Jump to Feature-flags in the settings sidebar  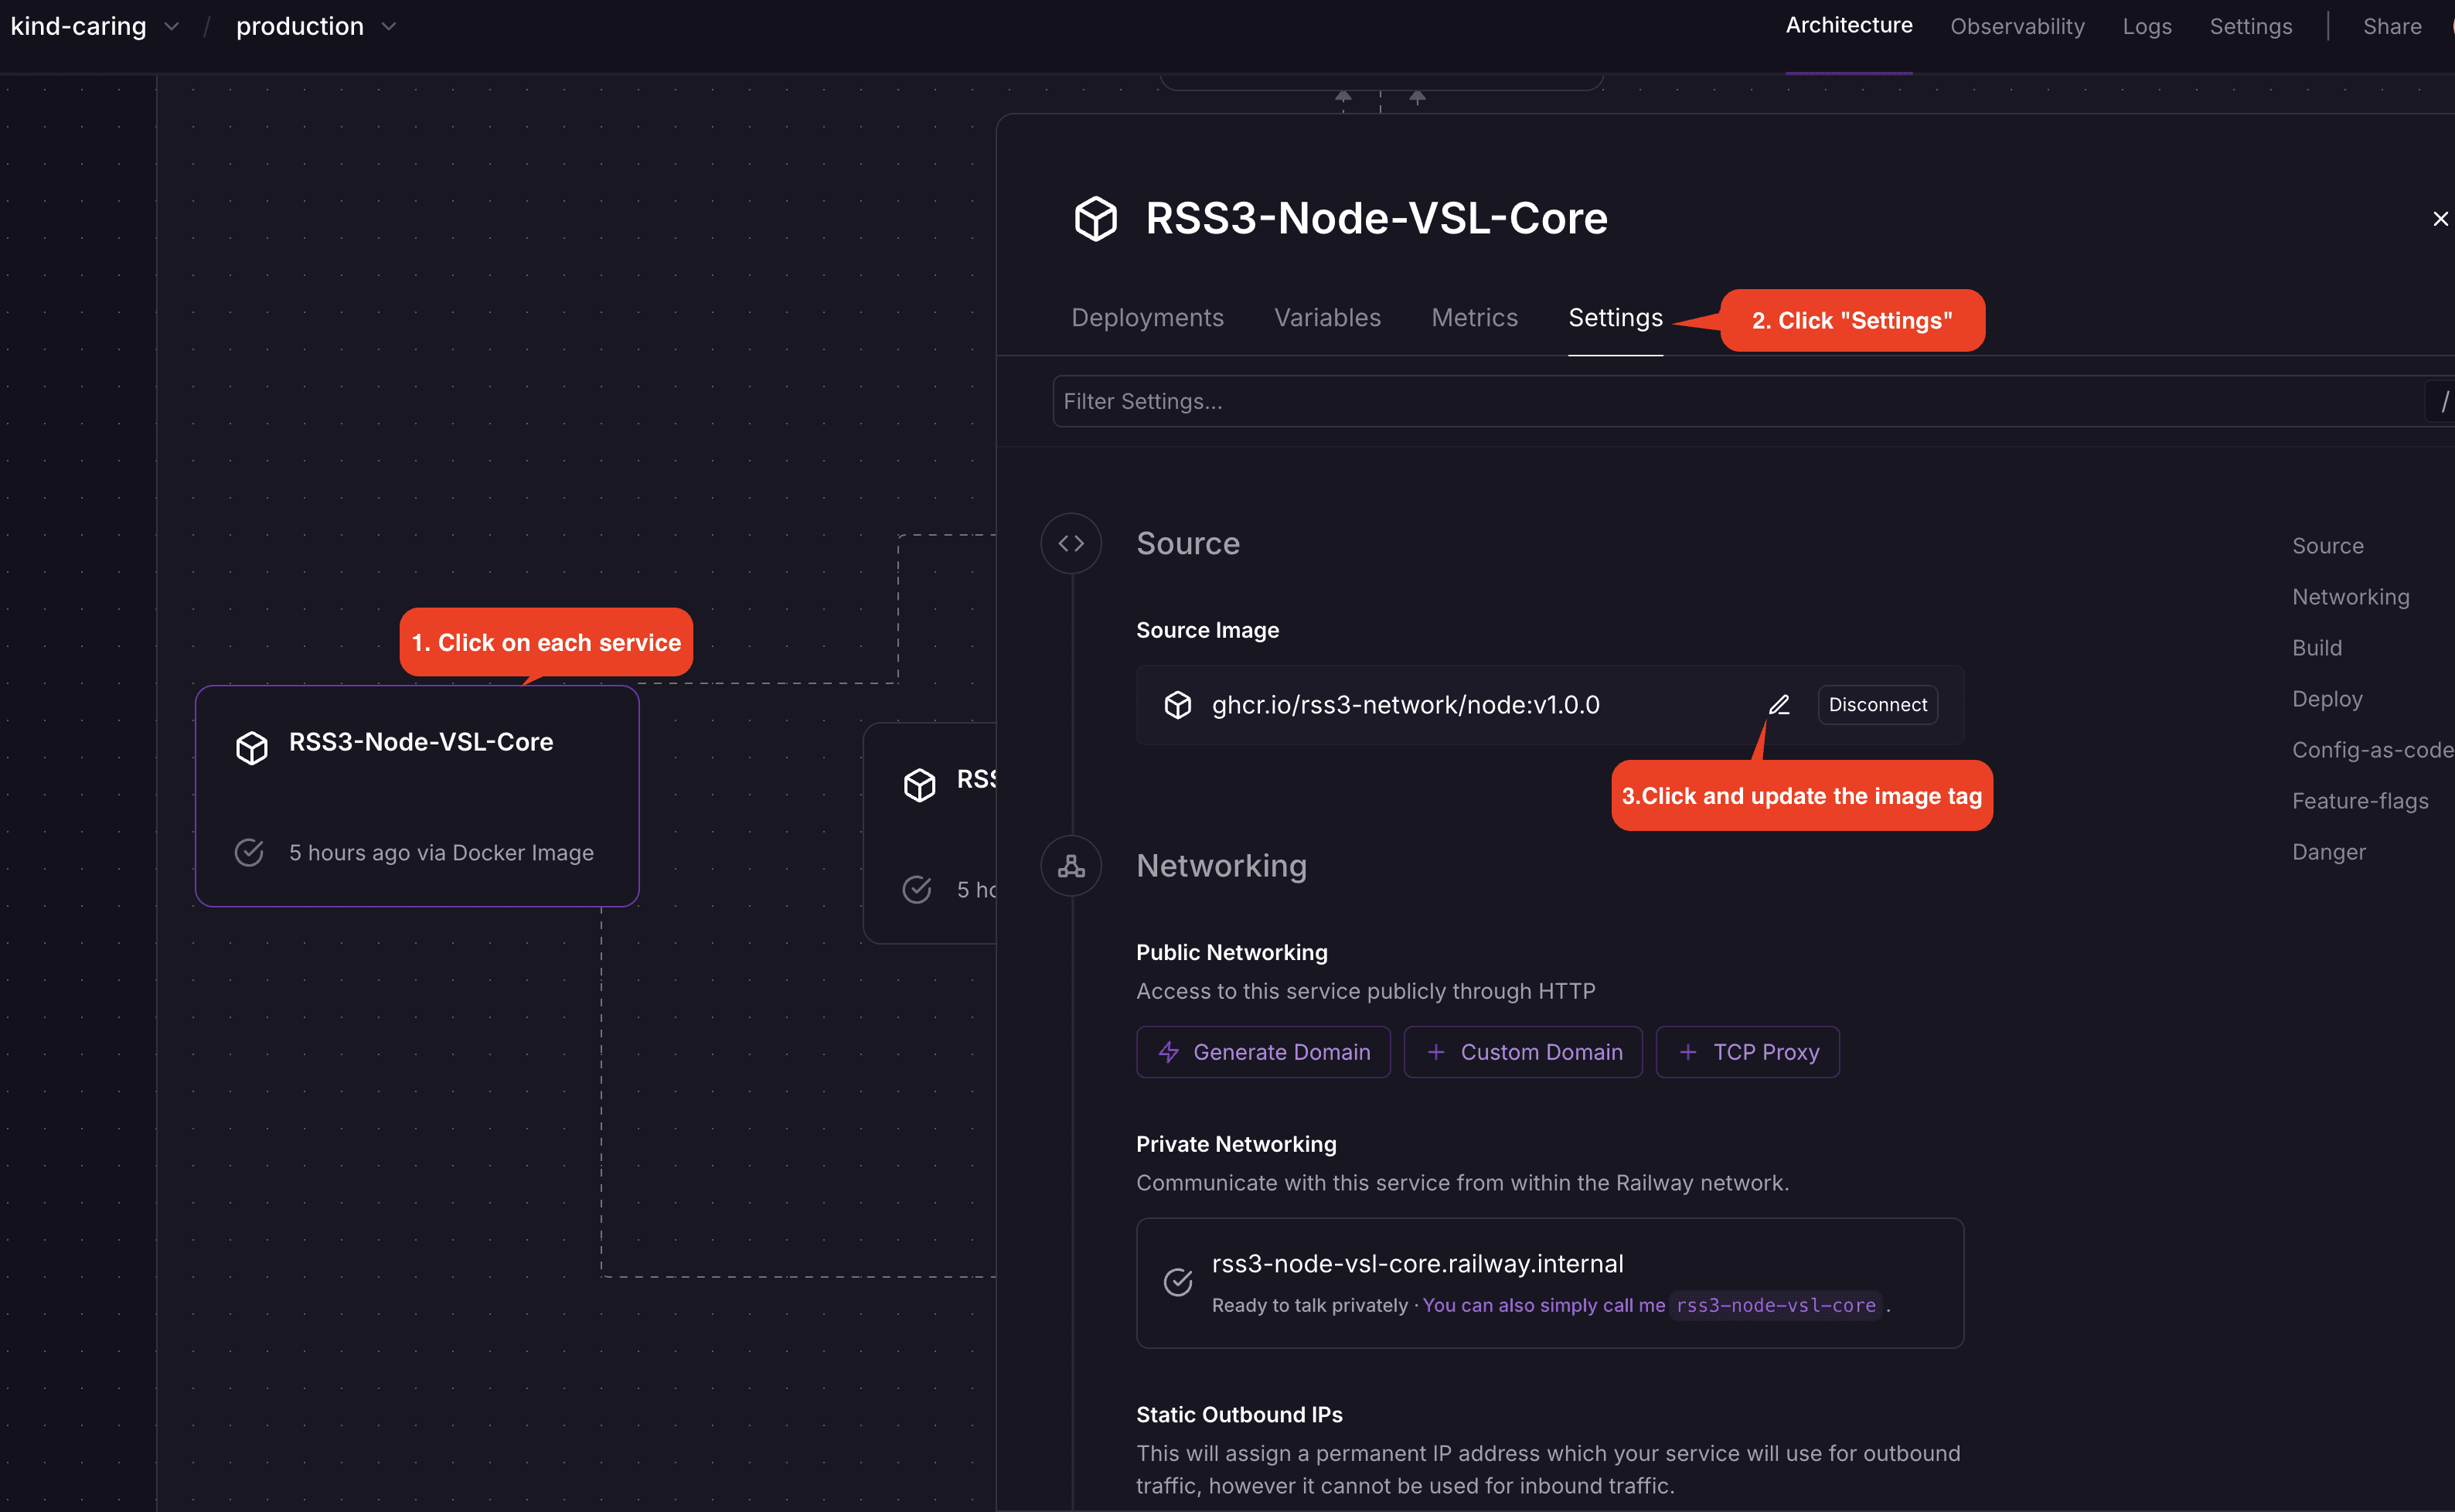click(2360, 801)
